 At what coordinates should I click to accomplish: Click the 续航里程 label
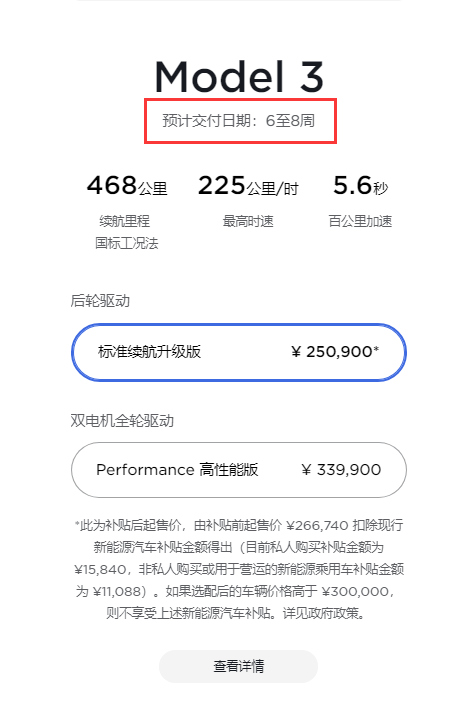(124, 221)
